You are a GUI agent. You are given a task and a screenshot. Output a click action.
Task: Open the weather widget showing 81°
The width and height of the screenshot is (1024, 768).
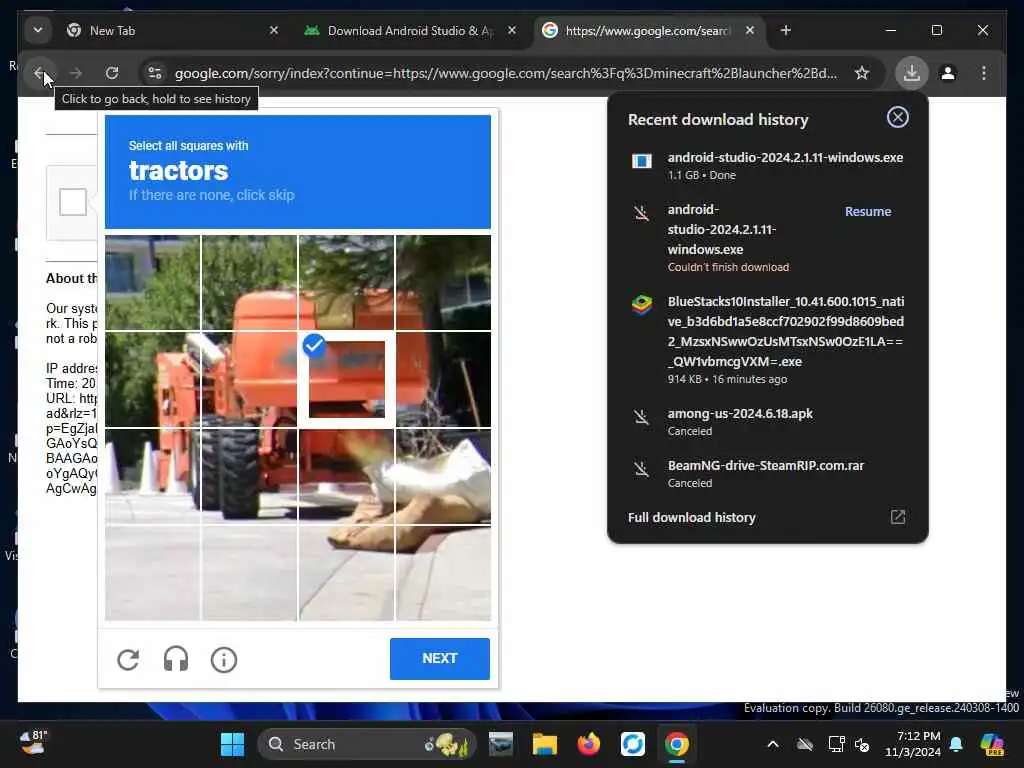pyautogui.click(x=33, y=743)
